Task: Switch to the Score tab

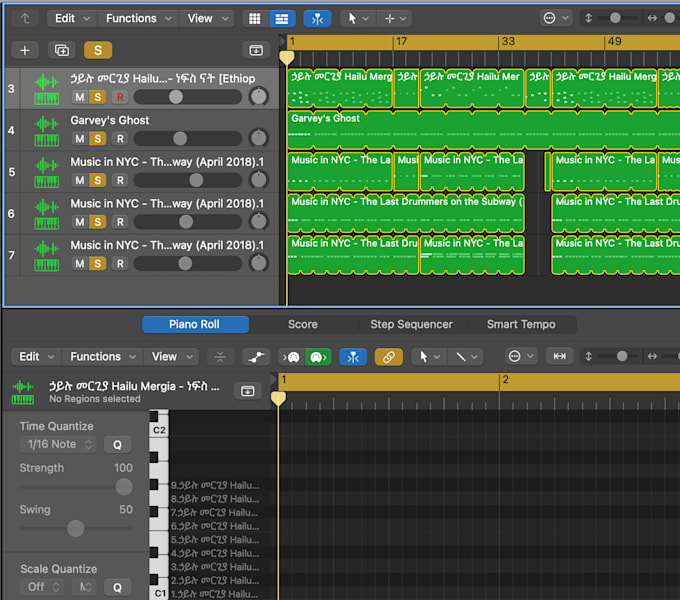Action: [x=303, y=324]
